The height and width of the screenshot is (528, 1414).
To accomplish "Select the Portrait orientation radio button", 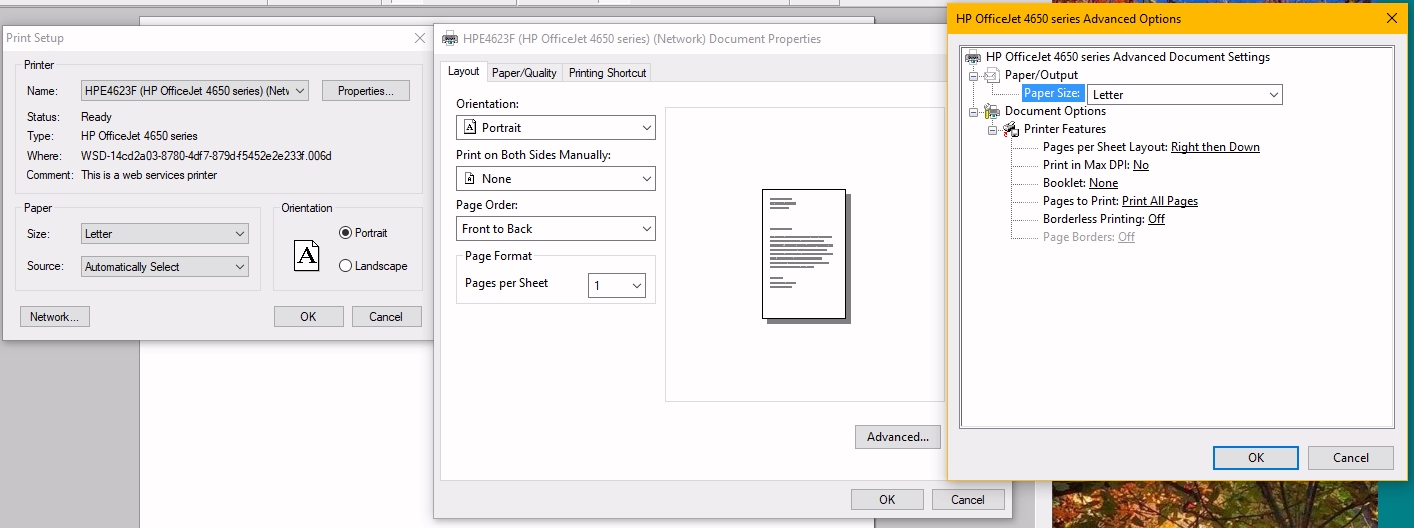I will pyautogui.click(x=346, y=233).
